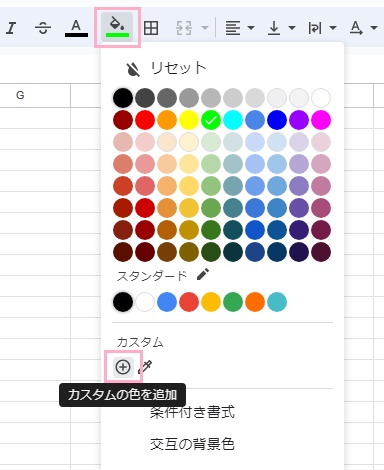
Task: Pick darkest green swatch in bottom row
Action: click(211, 252)
